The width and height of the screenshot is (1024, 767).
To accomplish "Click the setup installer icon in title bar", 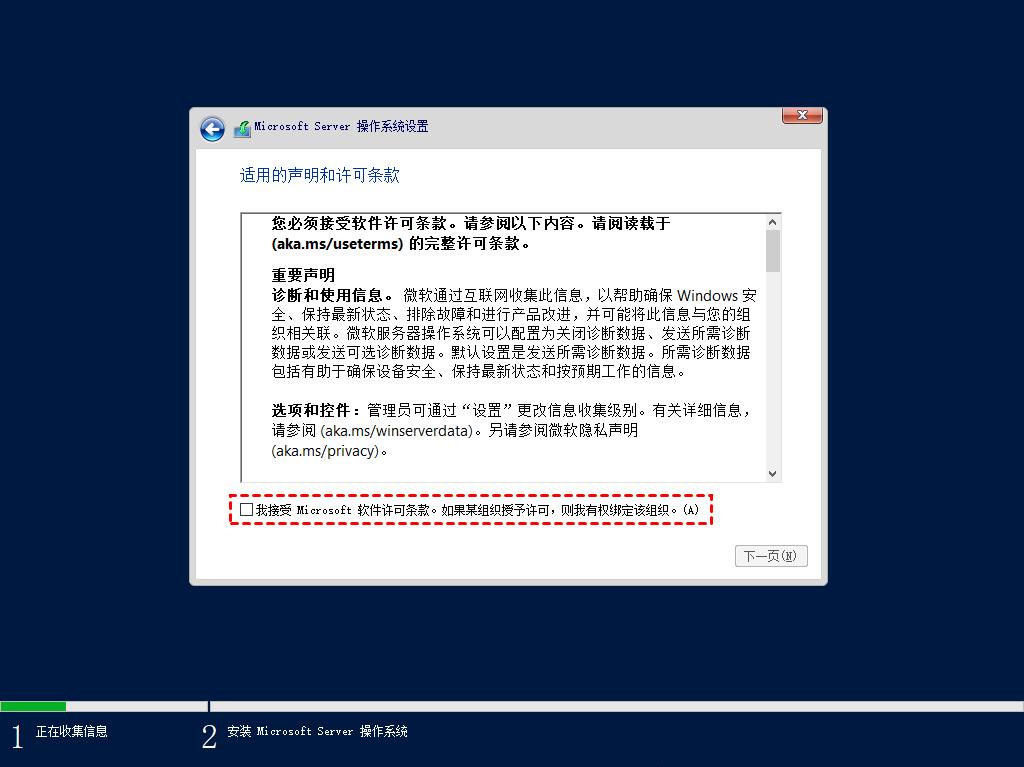I will [242, 129].
